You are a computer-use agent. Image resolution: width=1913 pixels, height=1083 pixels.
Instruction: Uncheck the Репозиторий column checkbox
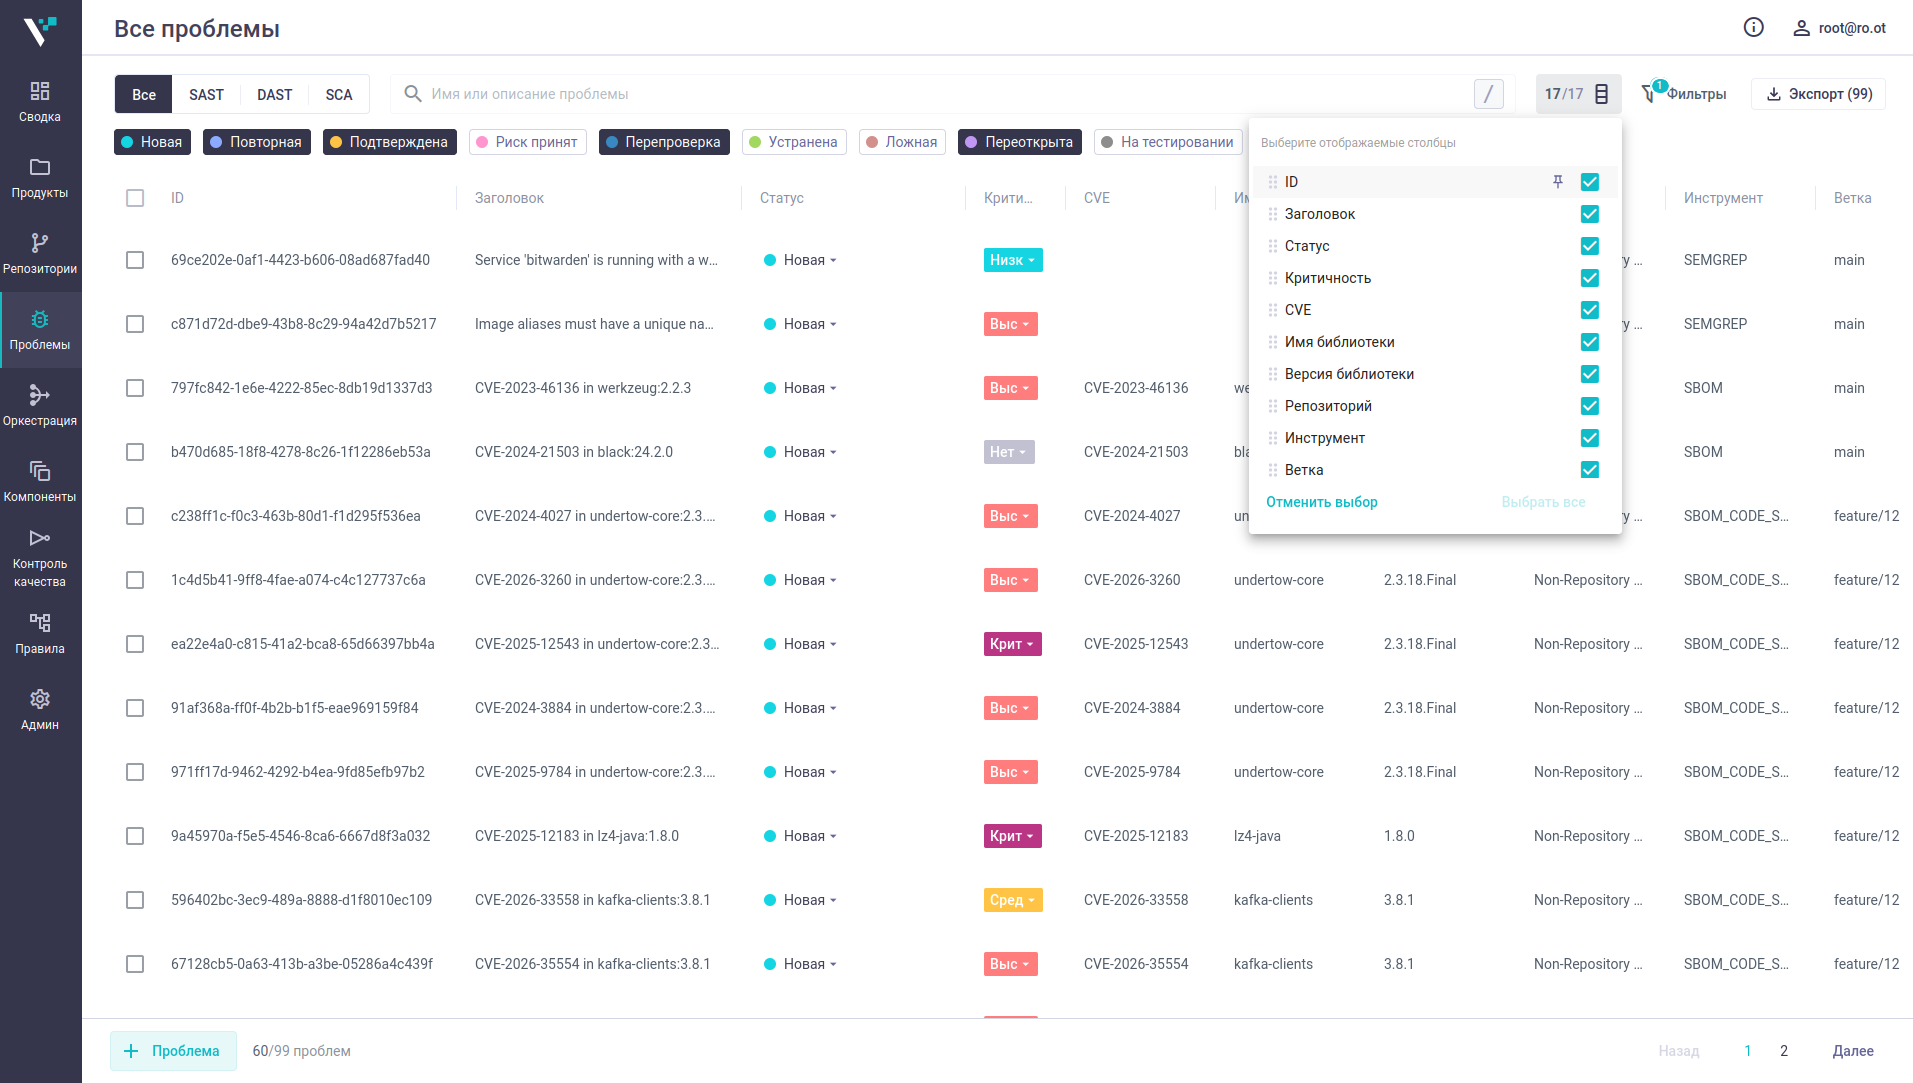coord(1589,406)
